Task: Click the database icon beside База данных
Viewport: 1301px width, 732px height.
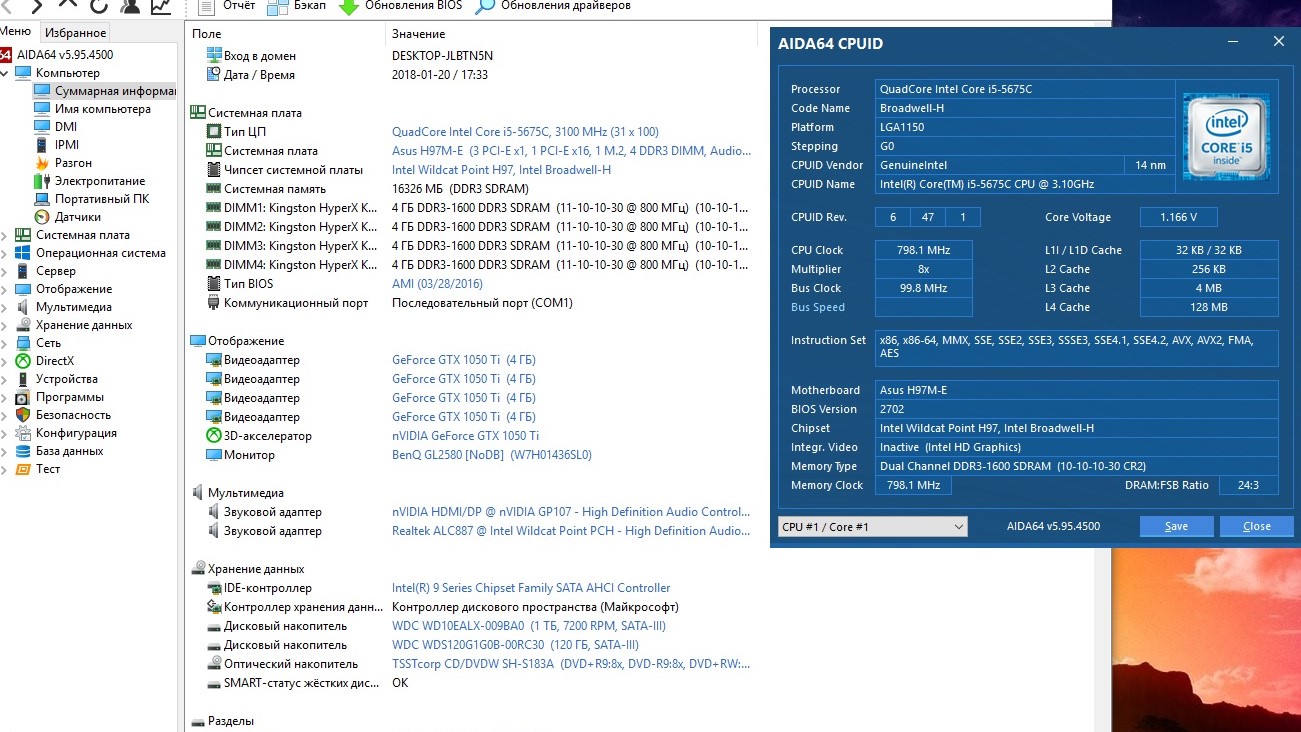Action: click(23, 451)
